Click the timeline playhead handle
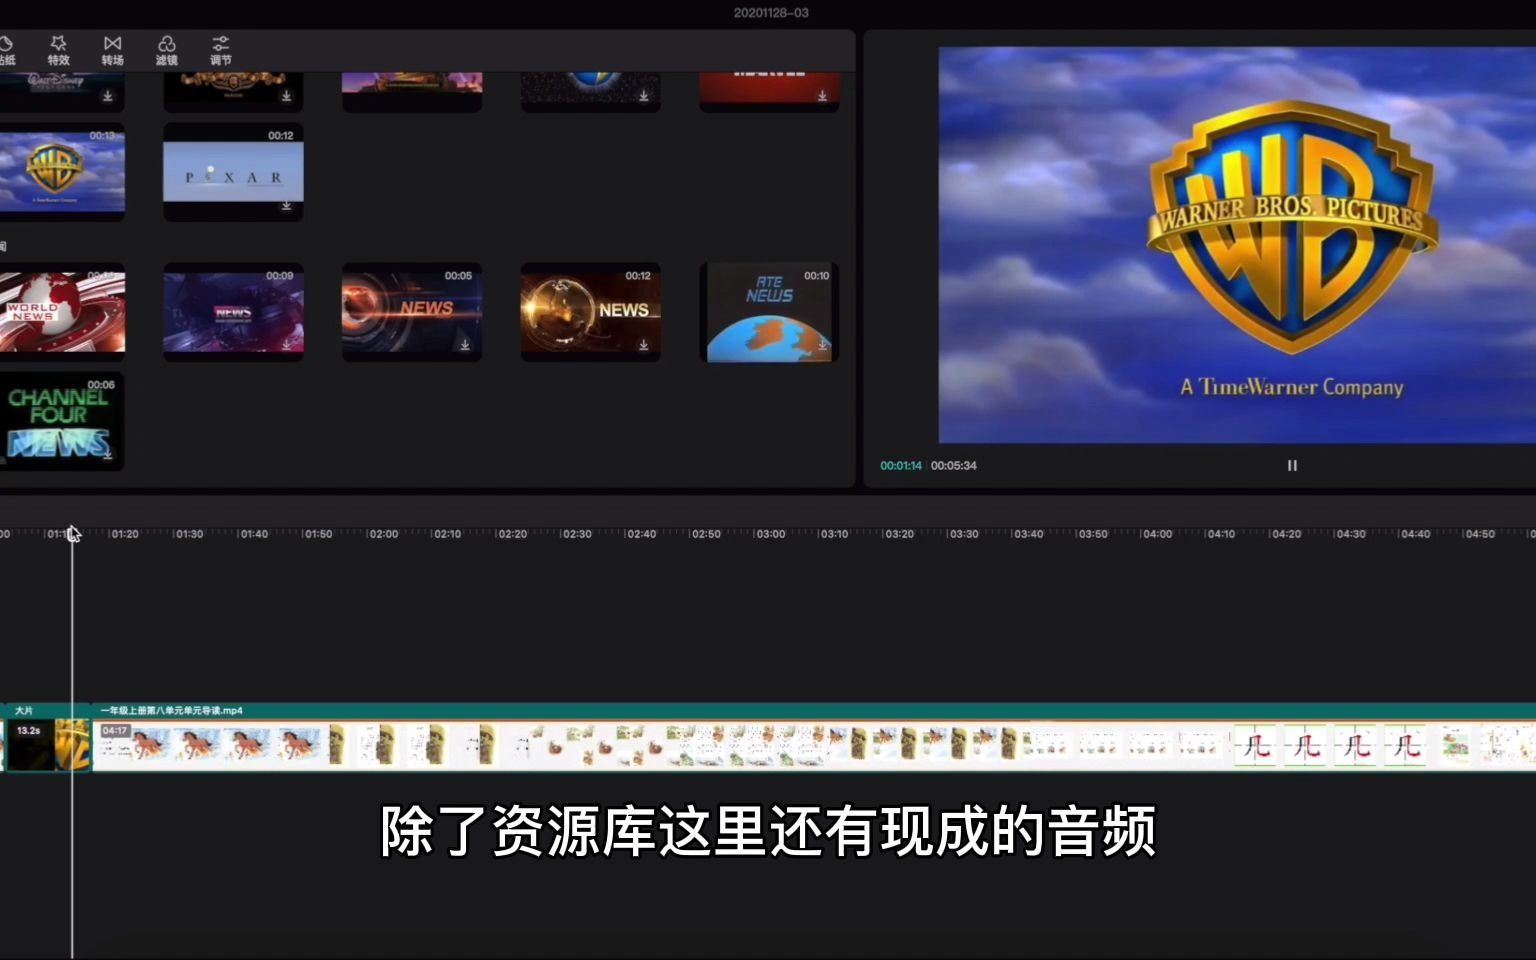Image resolution: width=1536 pixels, height=960 pixels. [x=72, y=533]
